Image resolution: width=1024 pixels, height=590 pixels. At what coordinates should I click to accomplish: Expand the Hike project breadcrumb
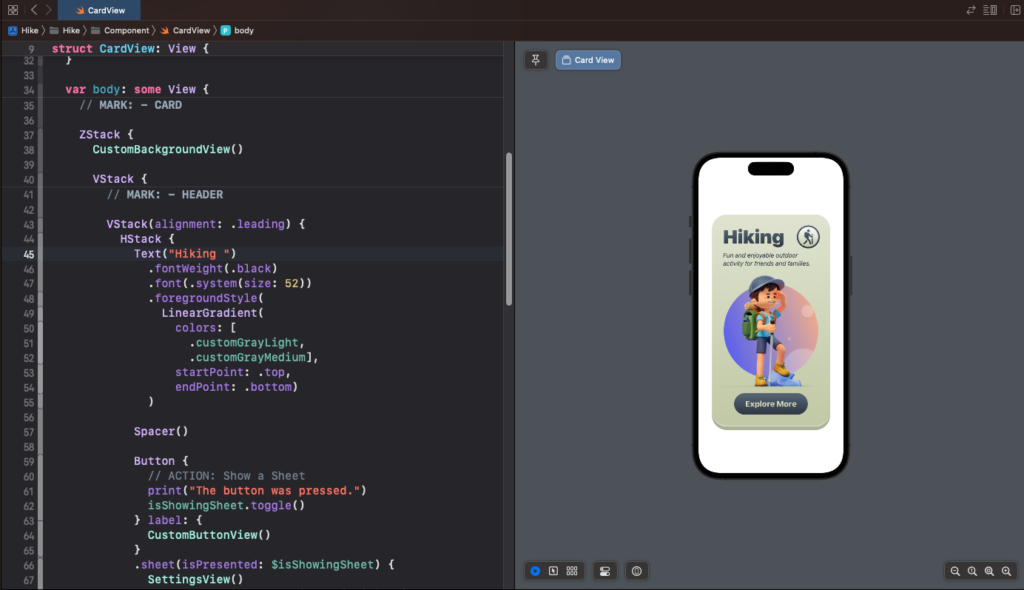23,30
